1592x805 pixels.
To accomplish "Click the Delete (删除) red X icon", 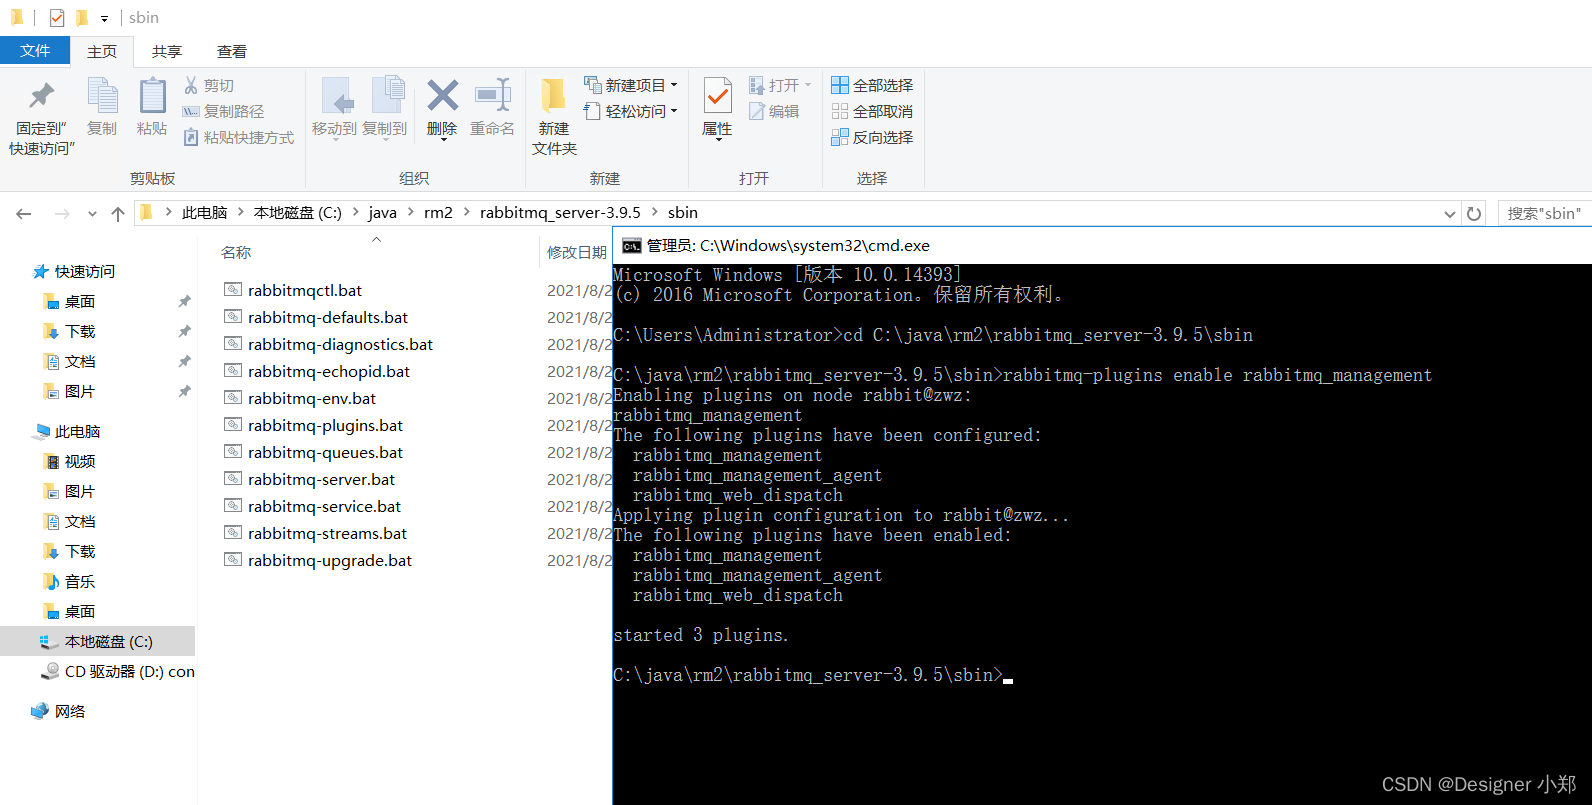I will coord(442,96).
